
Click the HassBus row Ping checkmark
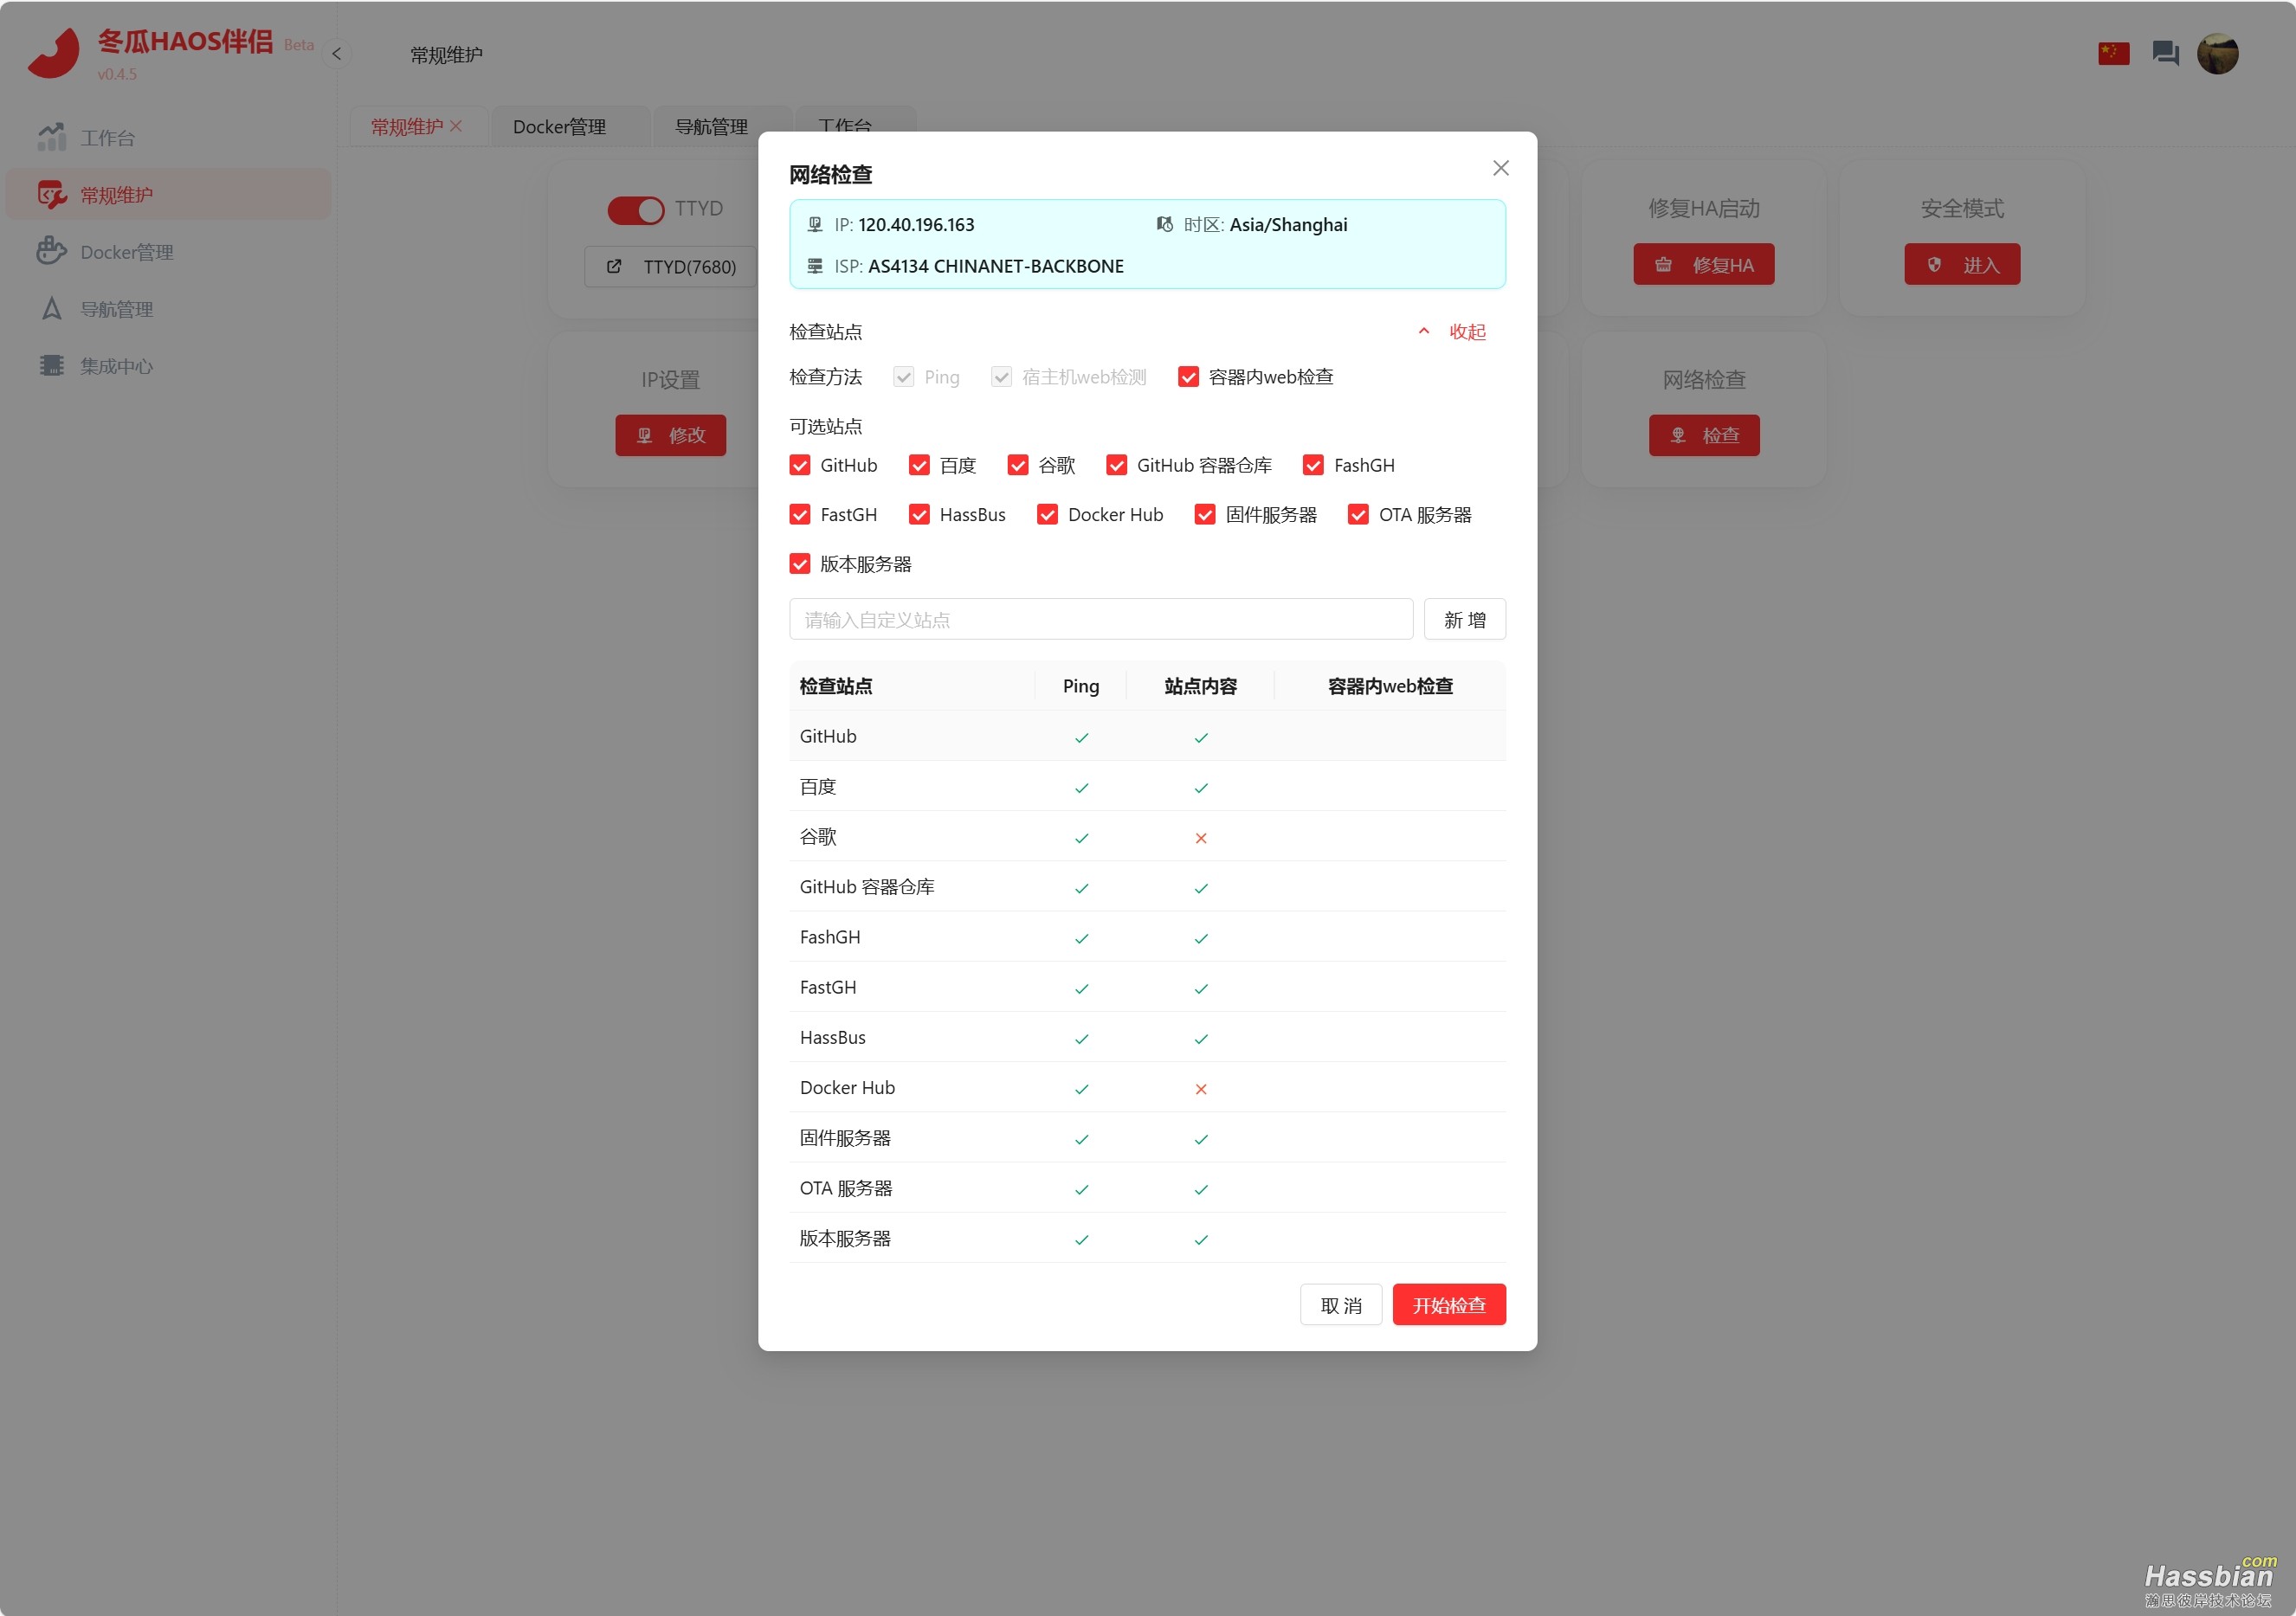[1081, 1039]
